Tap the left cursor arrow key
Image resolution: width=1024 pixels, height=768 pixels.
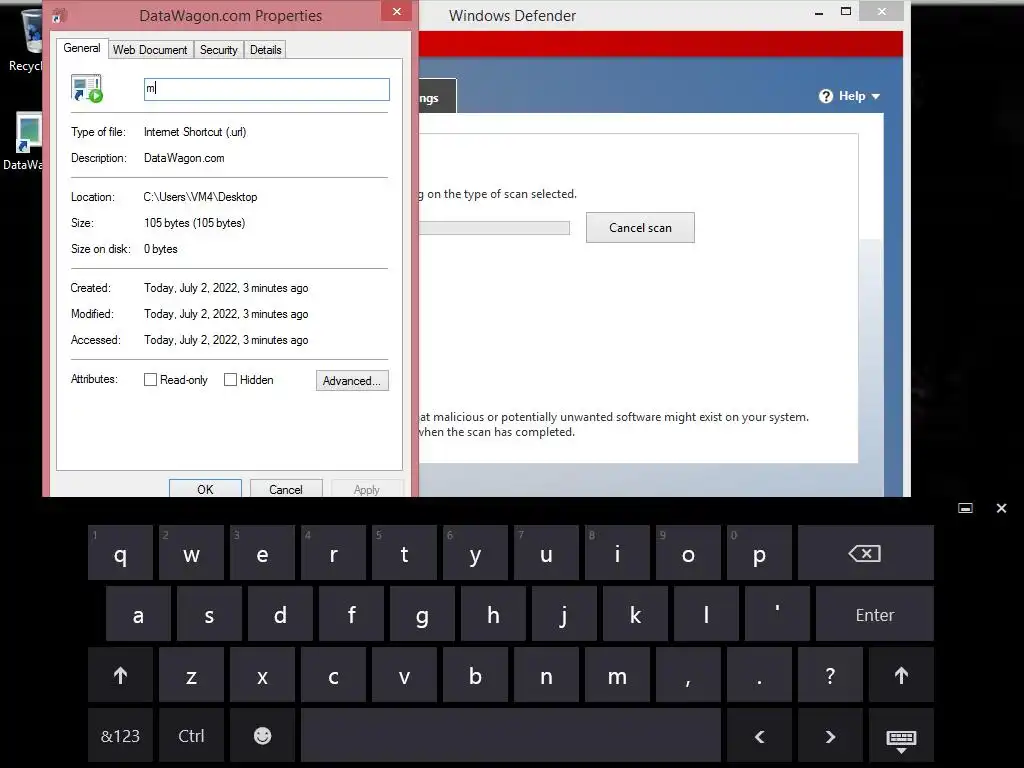click(x=759, y=735)
